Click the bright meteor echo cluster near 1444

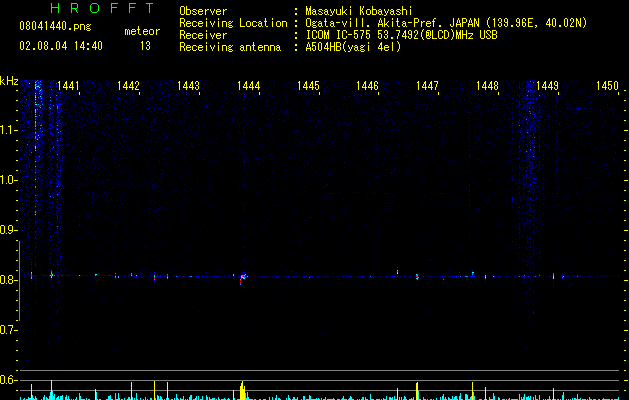(243, 278)
